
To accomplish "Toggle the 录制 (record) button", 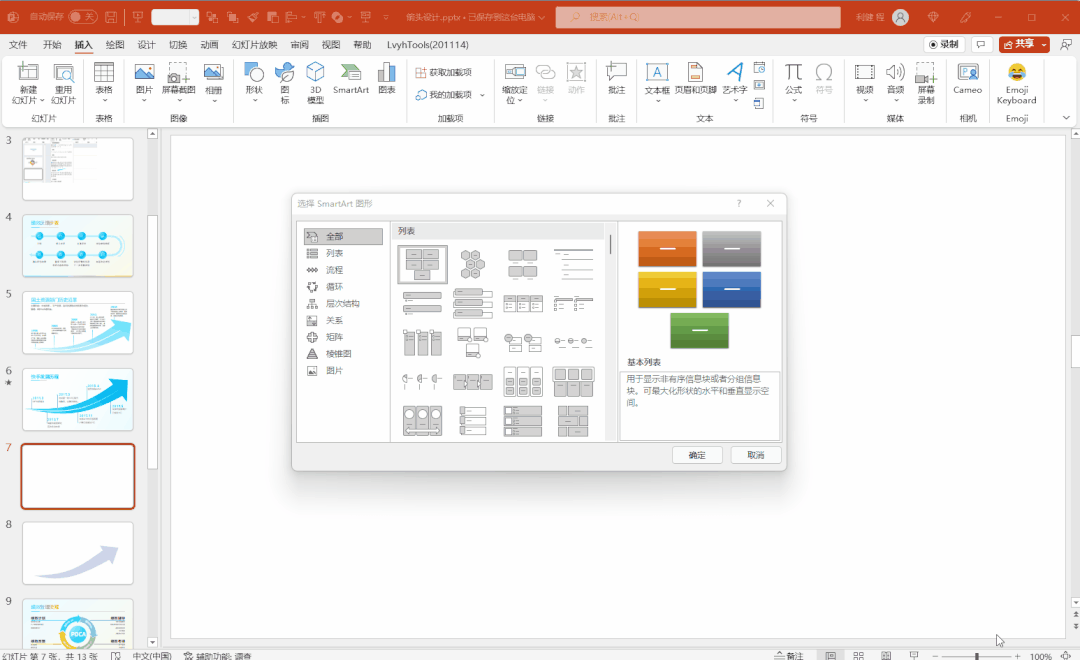I will (944, 44).
